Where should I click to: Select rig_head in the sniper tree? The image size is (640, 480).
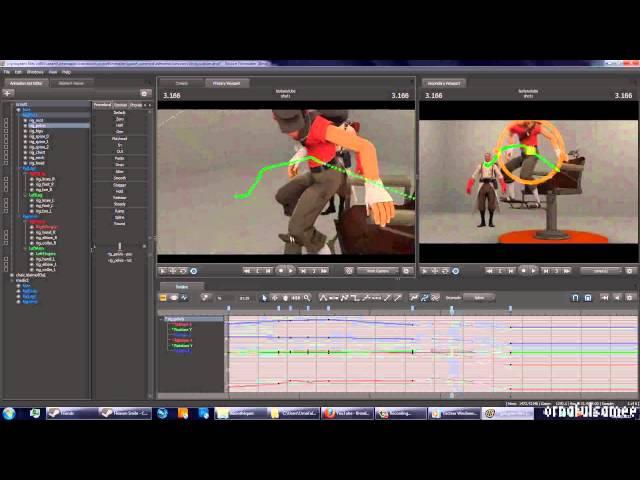click(37, 163)
